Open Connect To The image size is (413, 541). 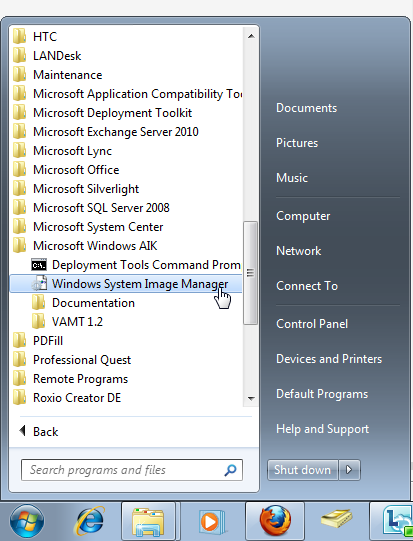[307, 286]
